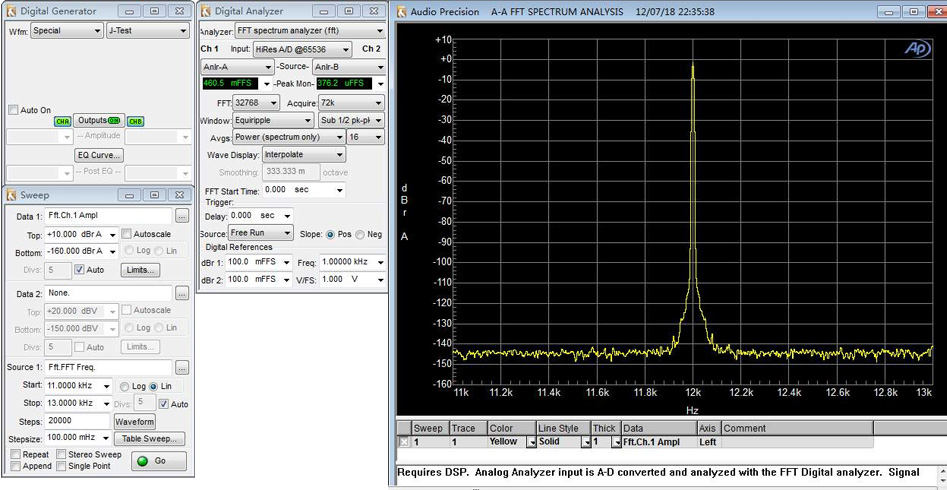Click the Trace column header in trace table

tap(467, 428)
